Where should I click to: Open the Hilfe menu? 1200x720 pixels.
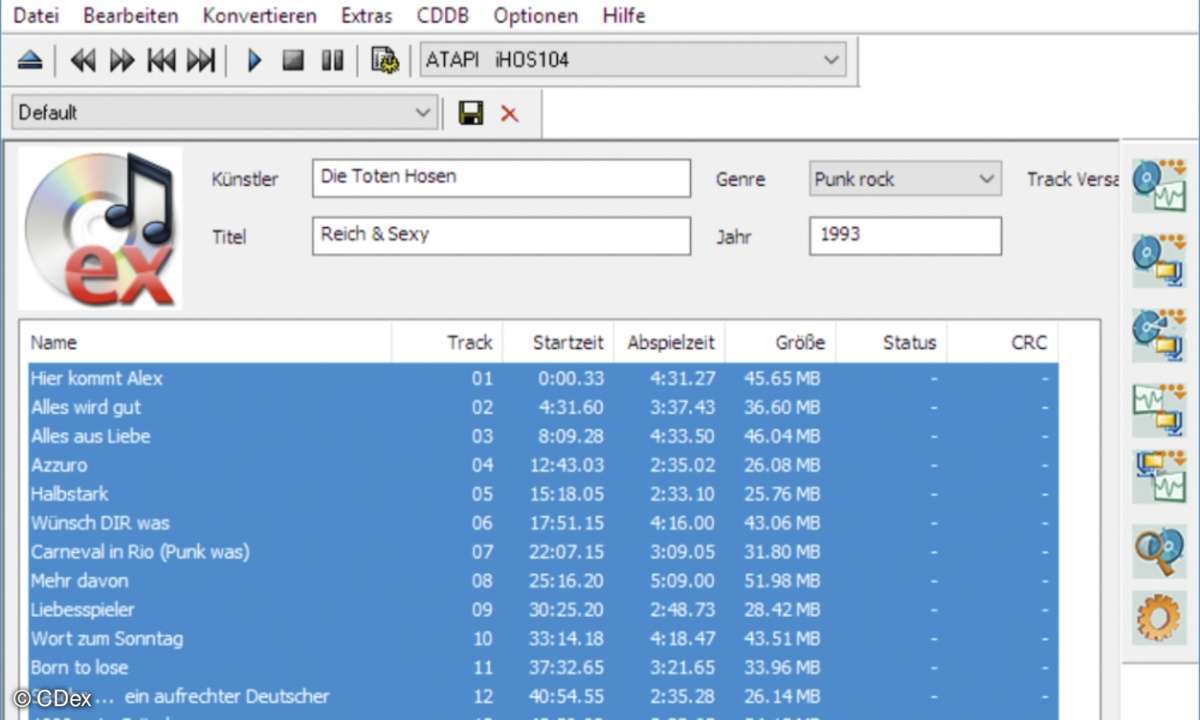coord(624,16)
